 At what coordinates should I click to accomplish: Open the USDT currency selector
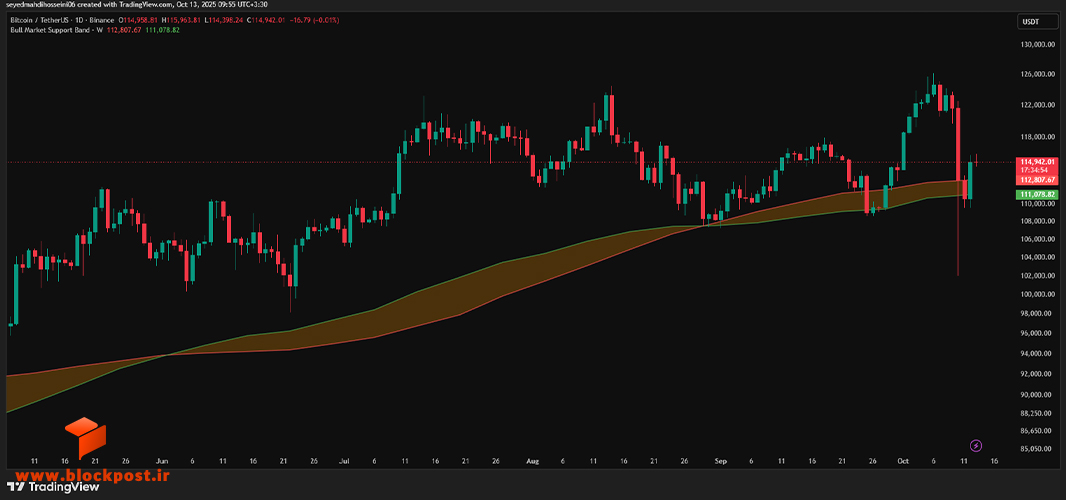pyautogui.click(x=1030, y=22)
